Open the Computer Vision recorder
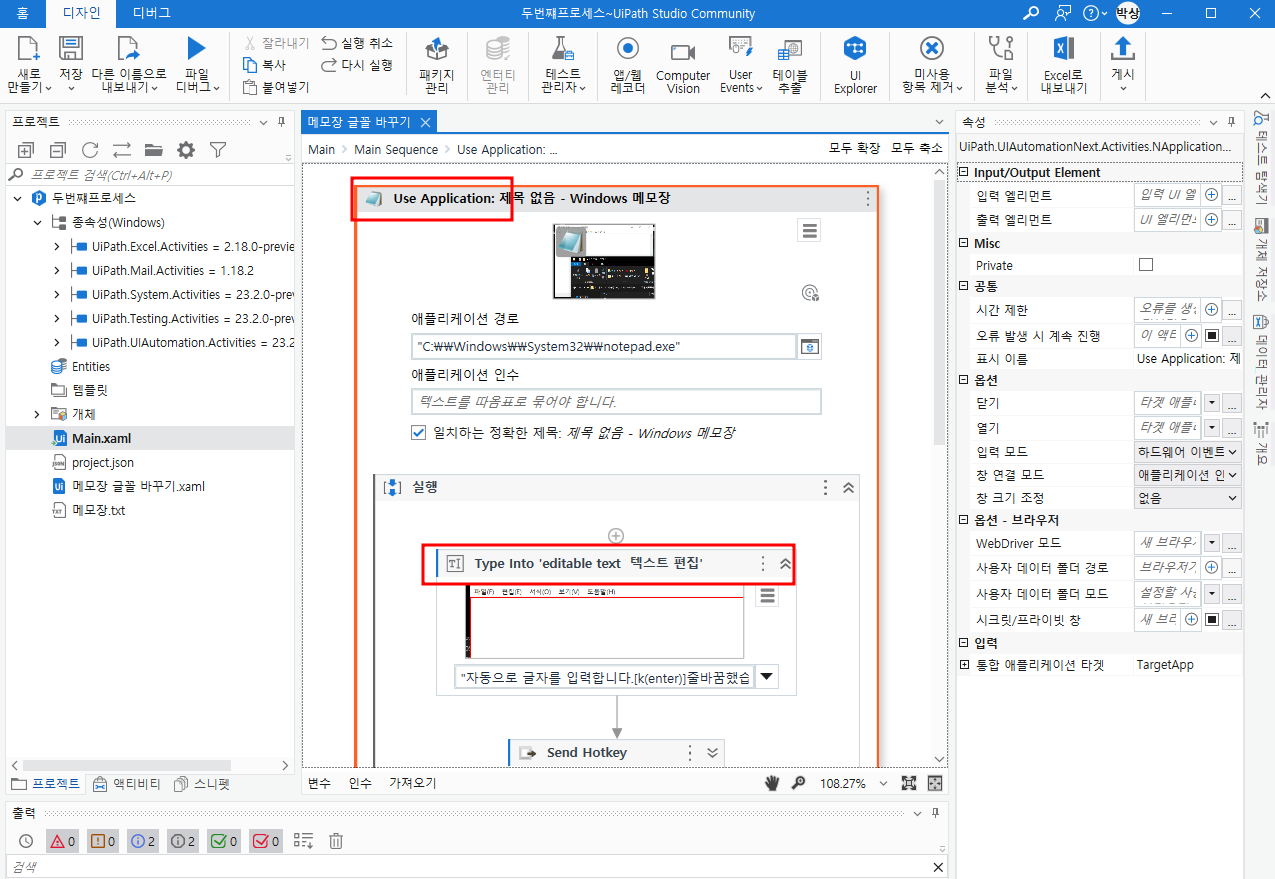1275x879 pixels. 683,66
